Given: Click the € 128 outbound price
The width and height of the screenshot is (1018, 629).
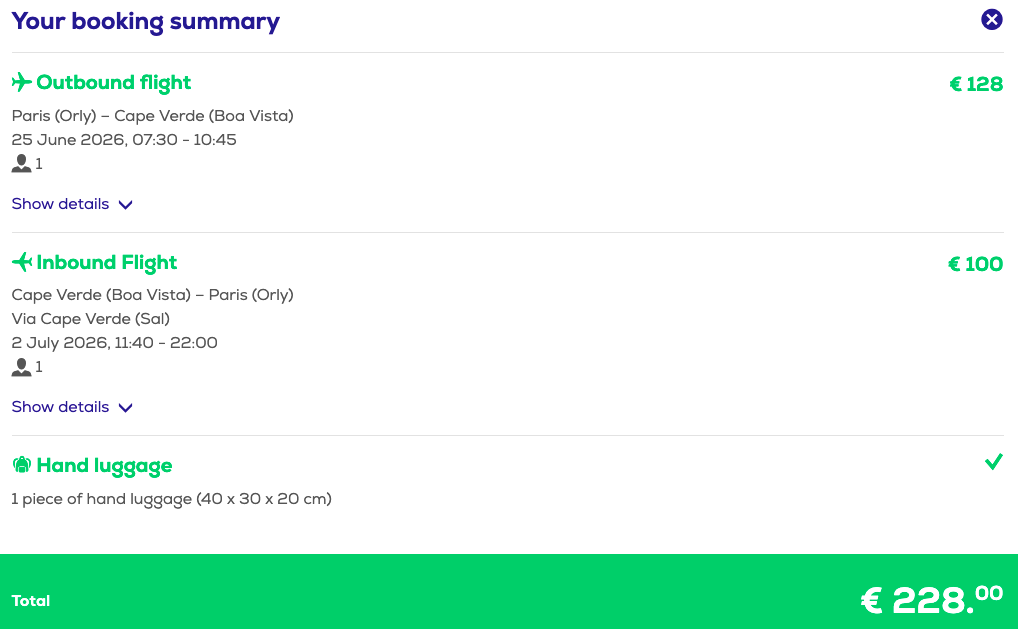Looking at the screenshot, I should coord(975,84).
